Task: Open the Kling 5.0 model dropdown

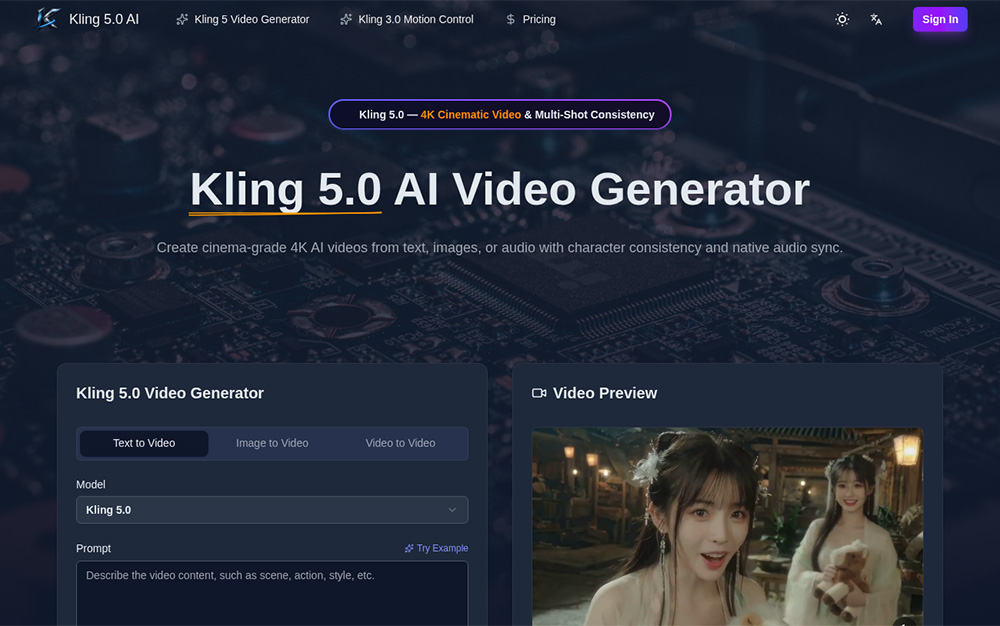Action: coord(272,510)
